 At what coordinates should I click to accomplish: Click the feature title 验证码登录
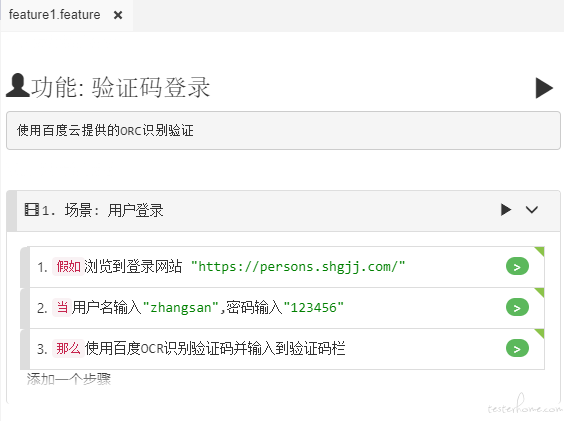click(x=151, y=87)
